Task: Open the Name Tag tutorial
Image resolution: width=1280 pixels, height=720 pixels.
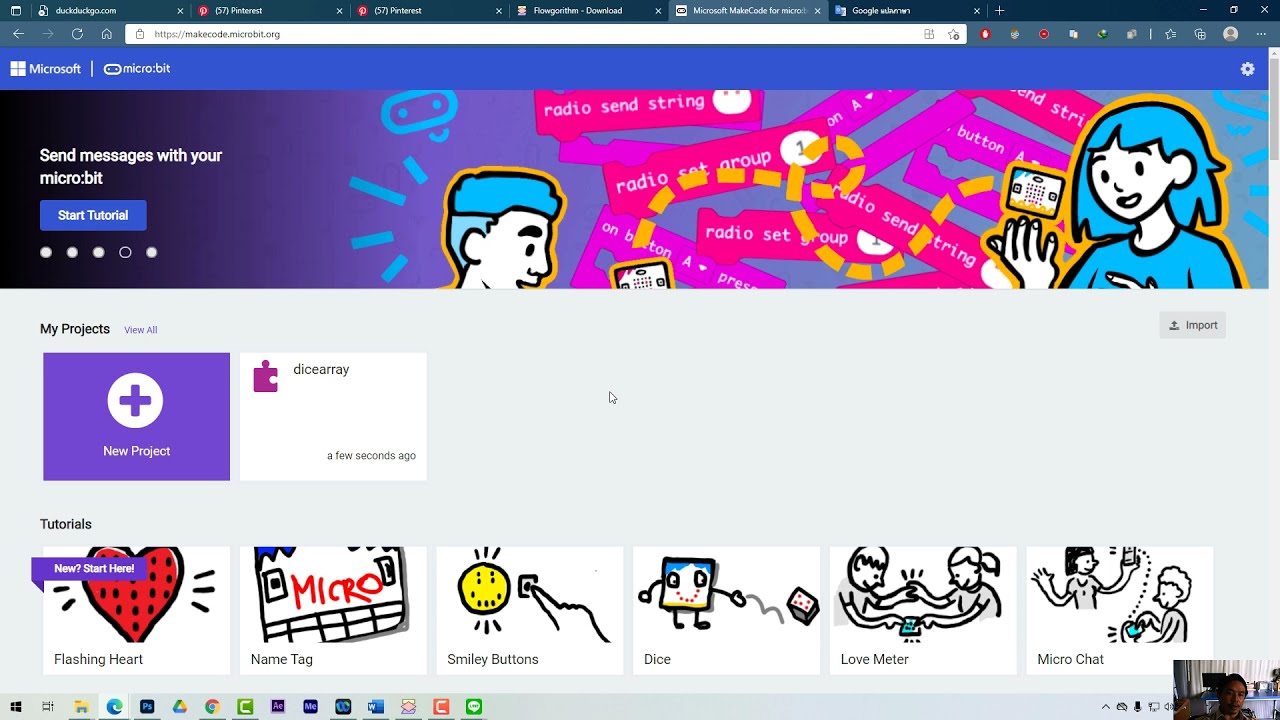Action: tap(333, 610)
